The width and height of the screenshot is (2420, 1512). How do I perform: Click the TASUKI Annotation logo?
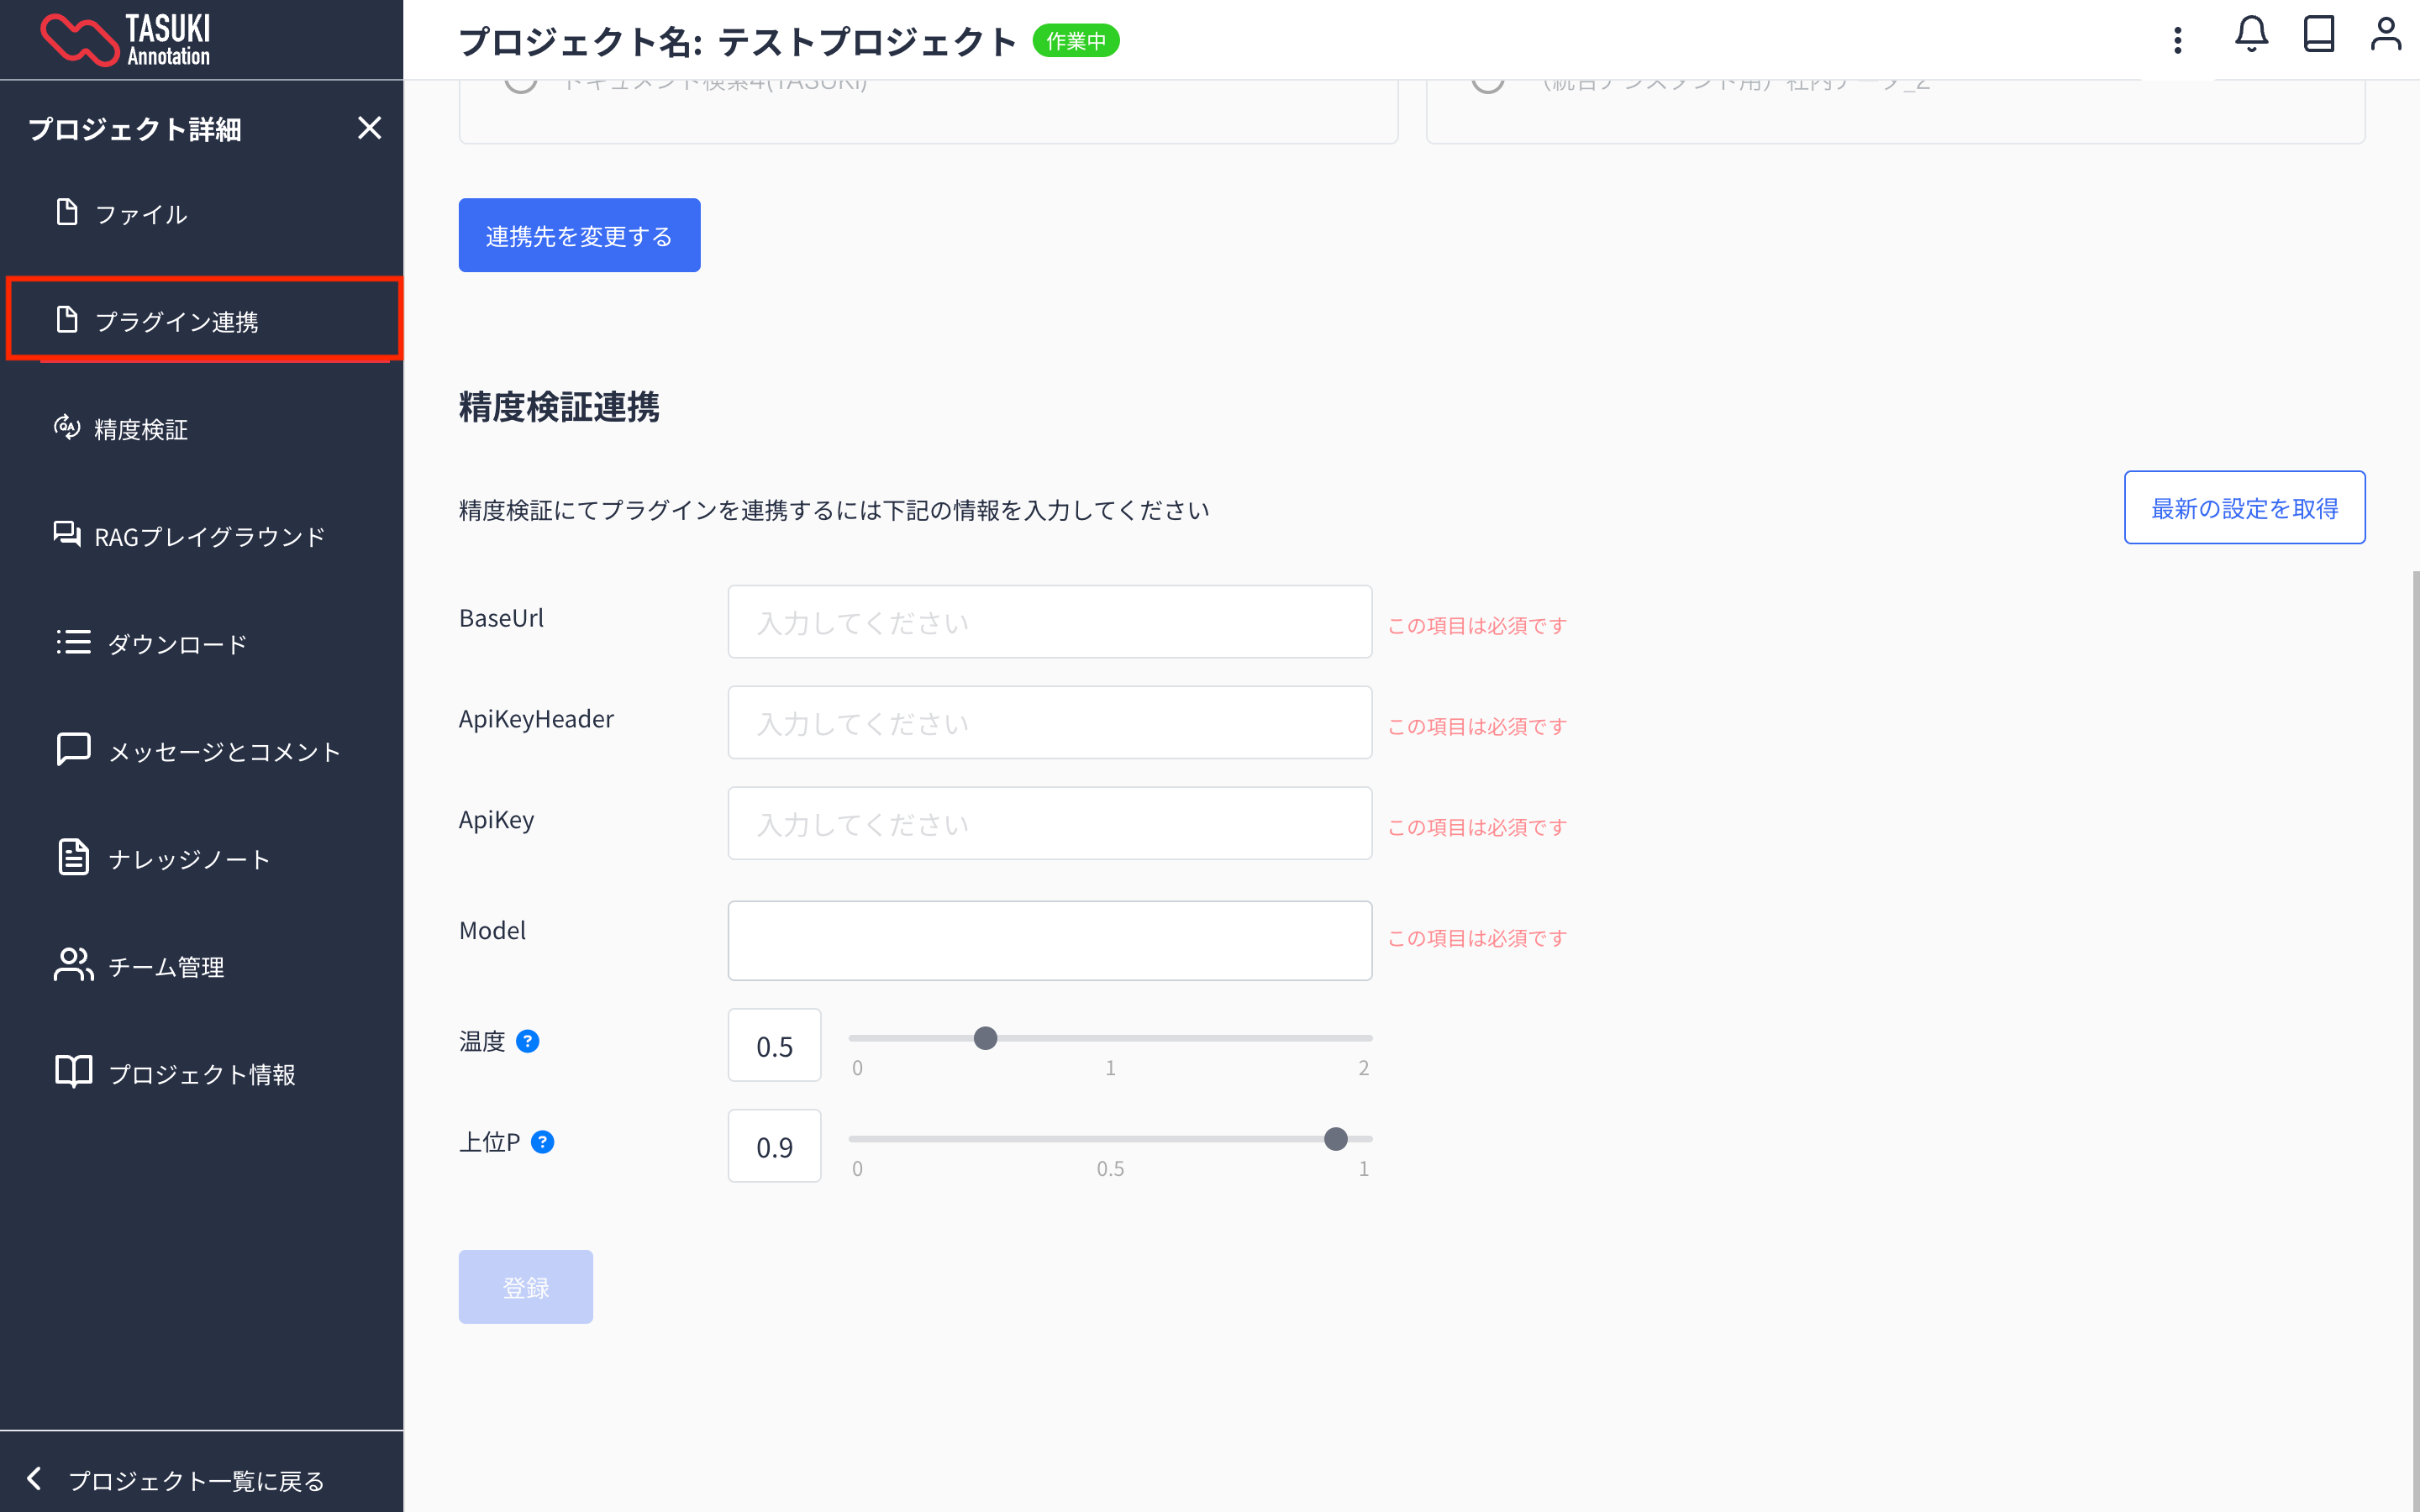pos(125,40)
